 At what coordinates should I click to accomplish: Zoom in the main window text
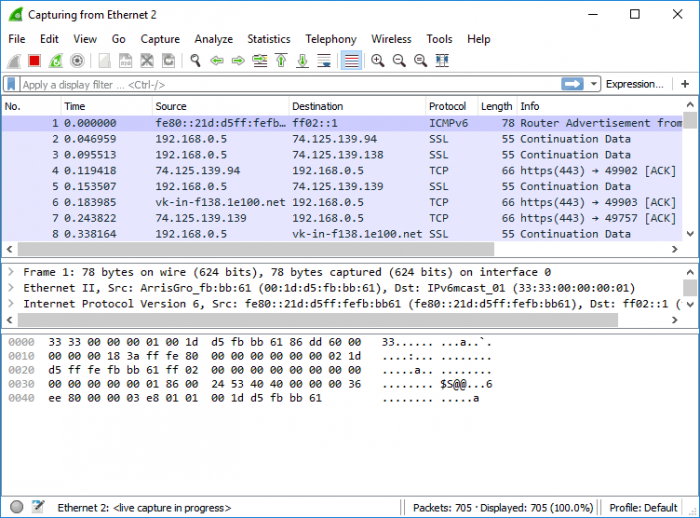point(378,60)
